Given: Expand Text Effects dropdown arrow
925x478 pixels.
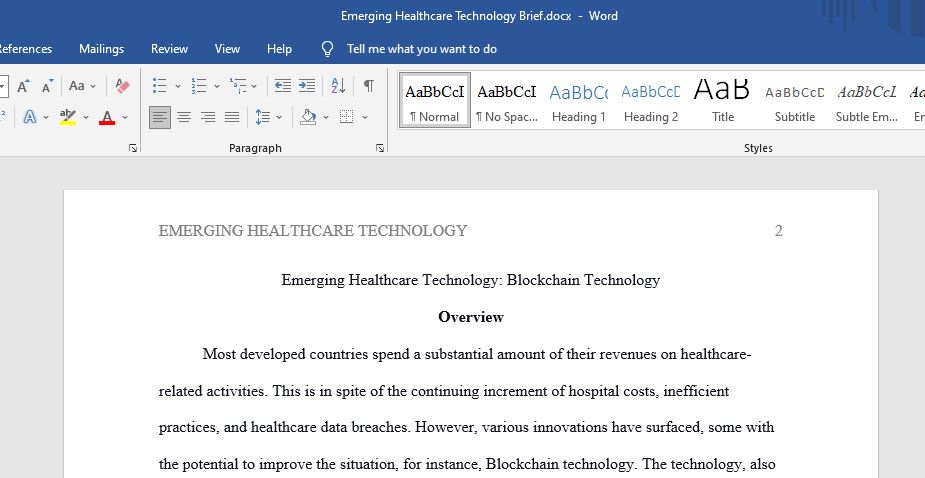Looking at the screenshot, I should tap(46, 117).
